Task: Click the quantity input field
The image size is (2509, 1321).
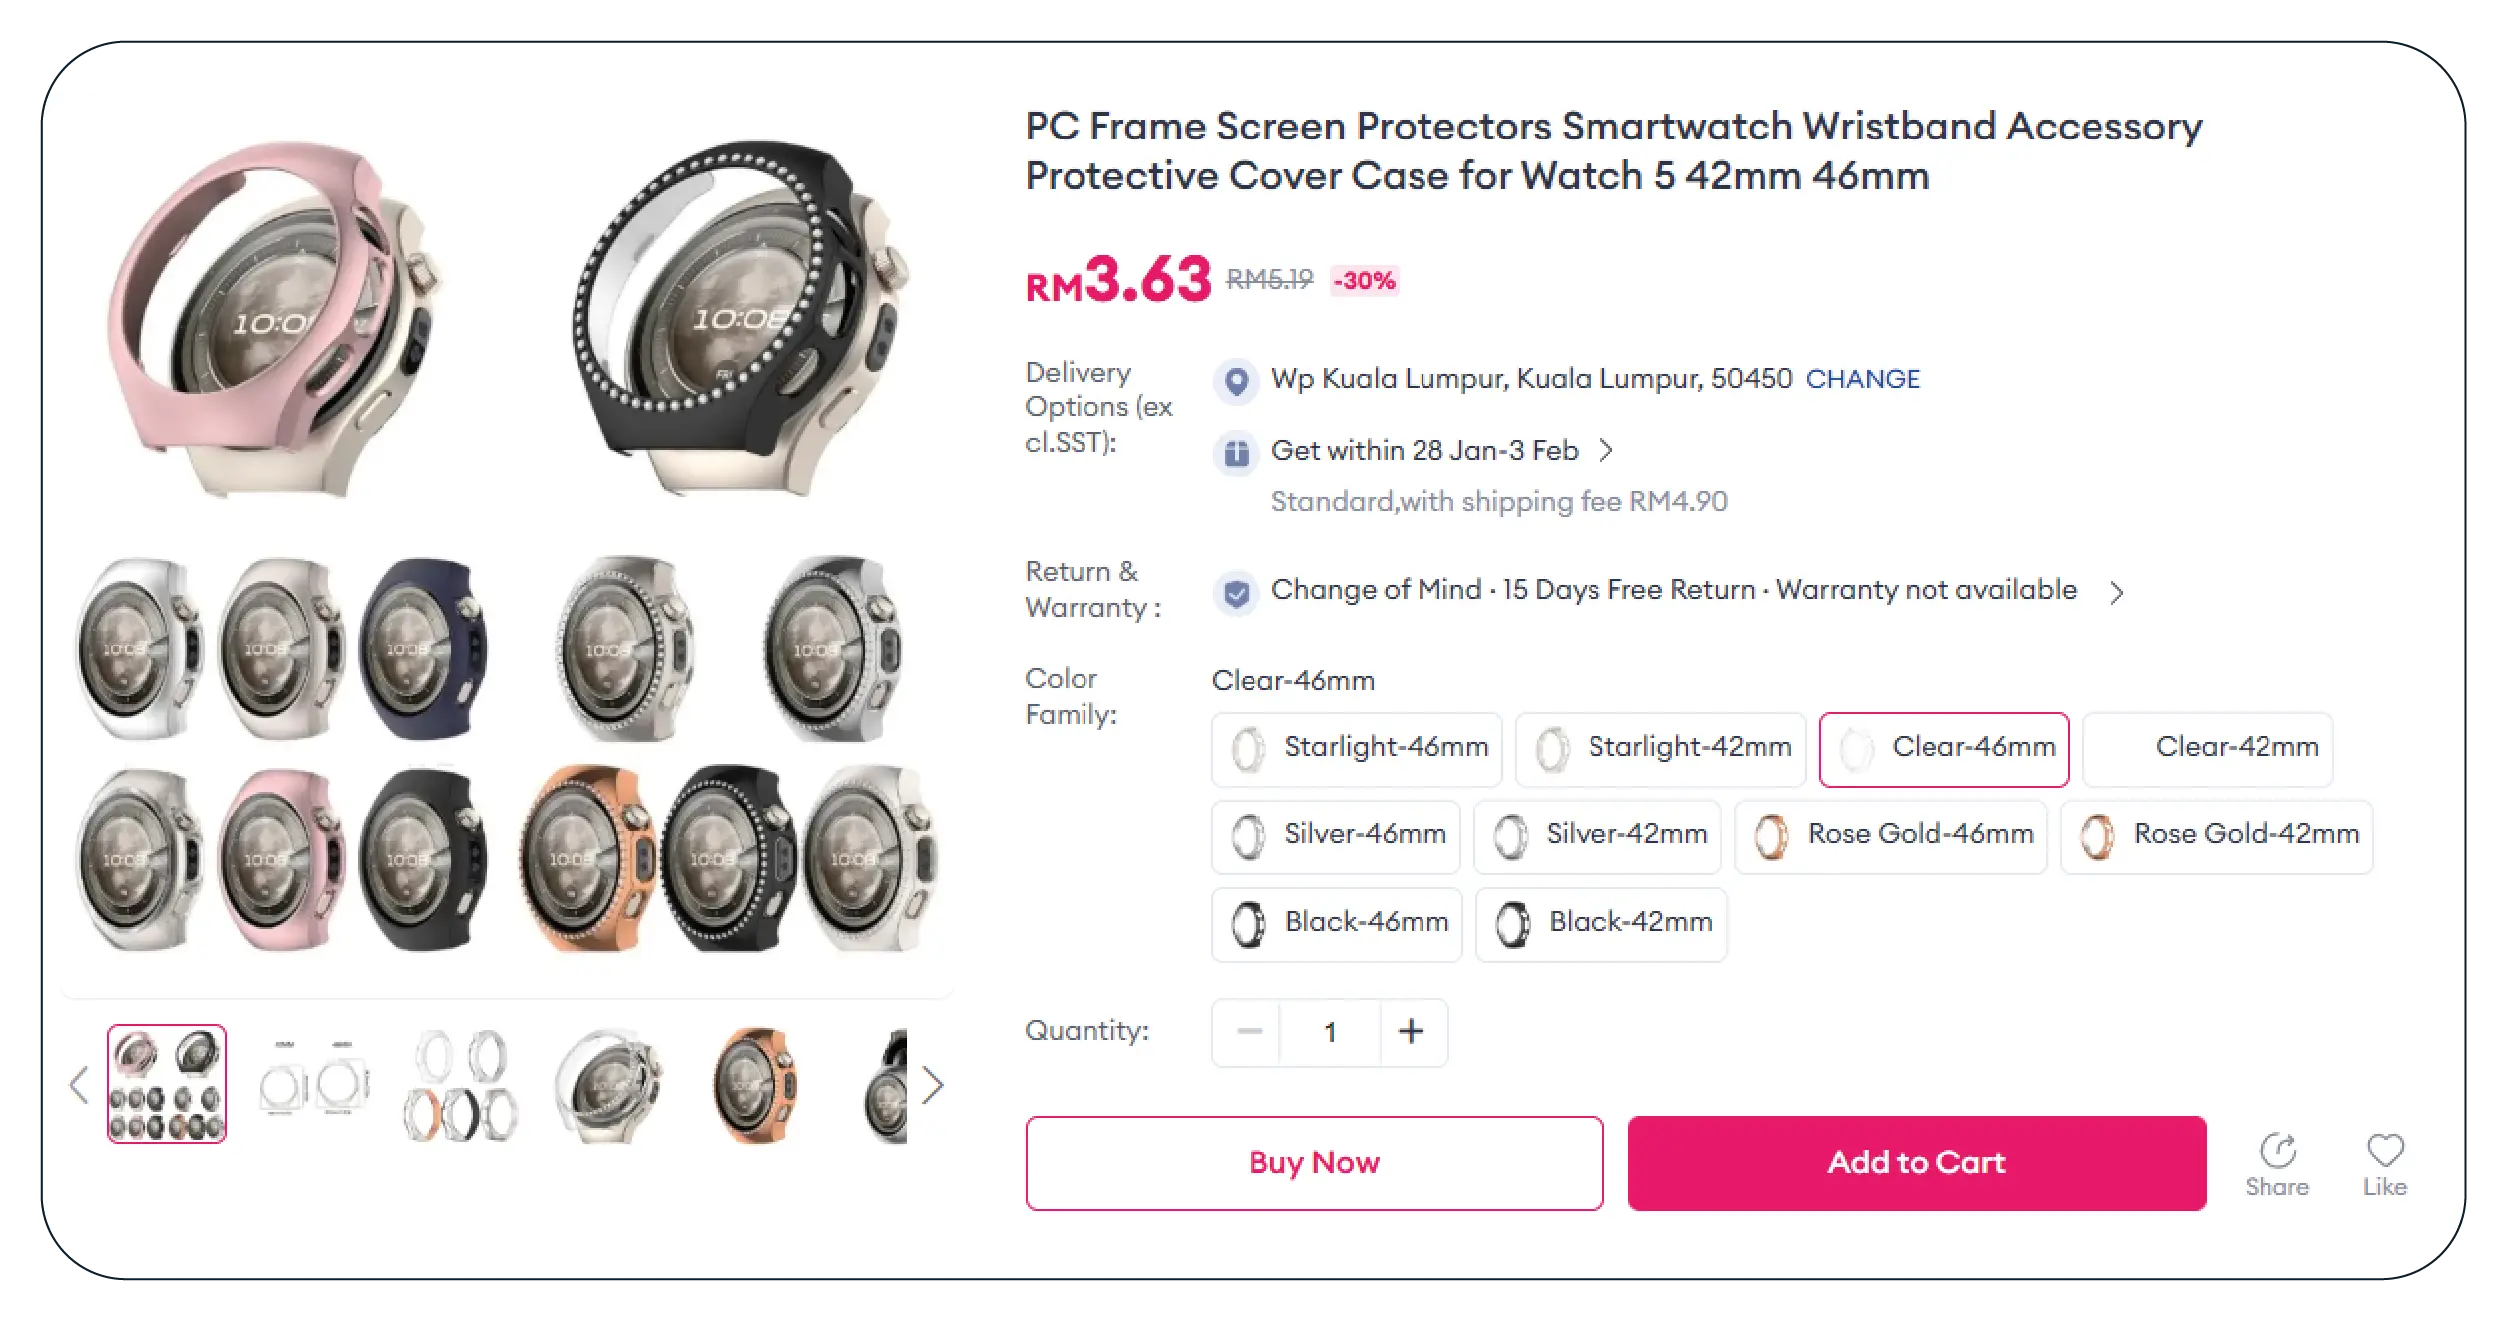Action: point(1330,1032)
